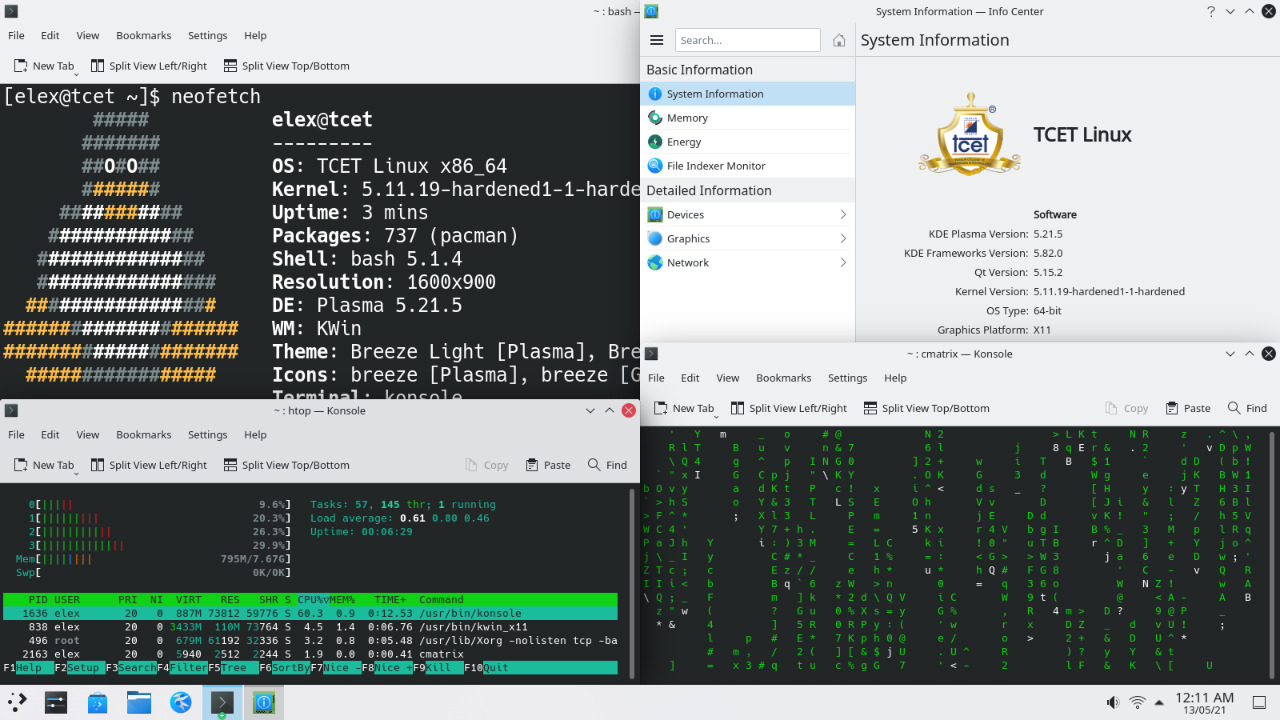Click the Copy icon in htop Konsole toolbar
The width and height of the screenshot is (1280, 720).
[486, 464]
